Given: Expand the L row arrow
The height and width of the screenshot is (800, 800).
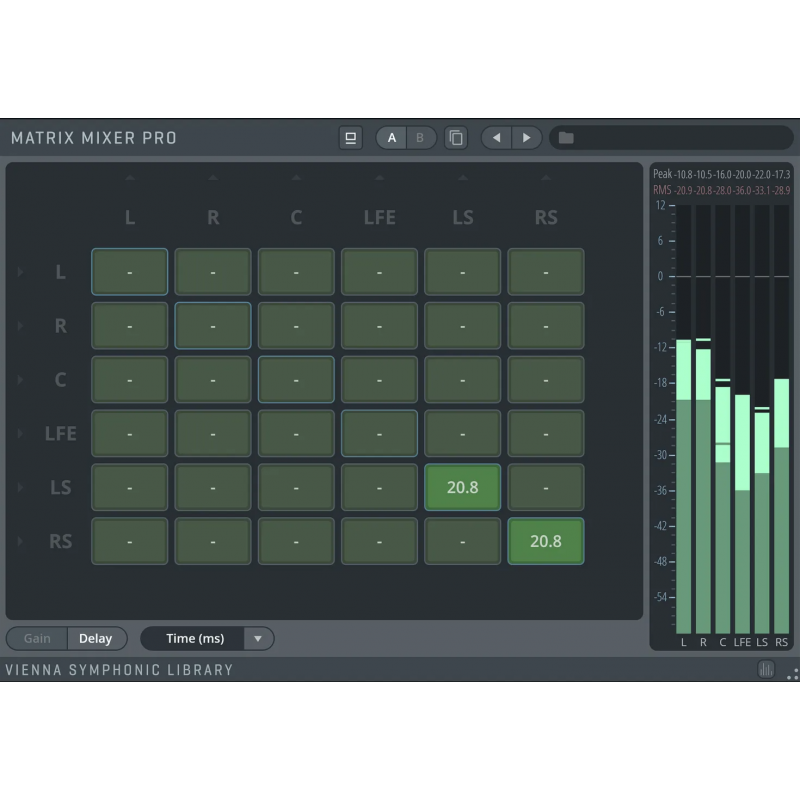Looking at the screenshot, I should (20, 272).
